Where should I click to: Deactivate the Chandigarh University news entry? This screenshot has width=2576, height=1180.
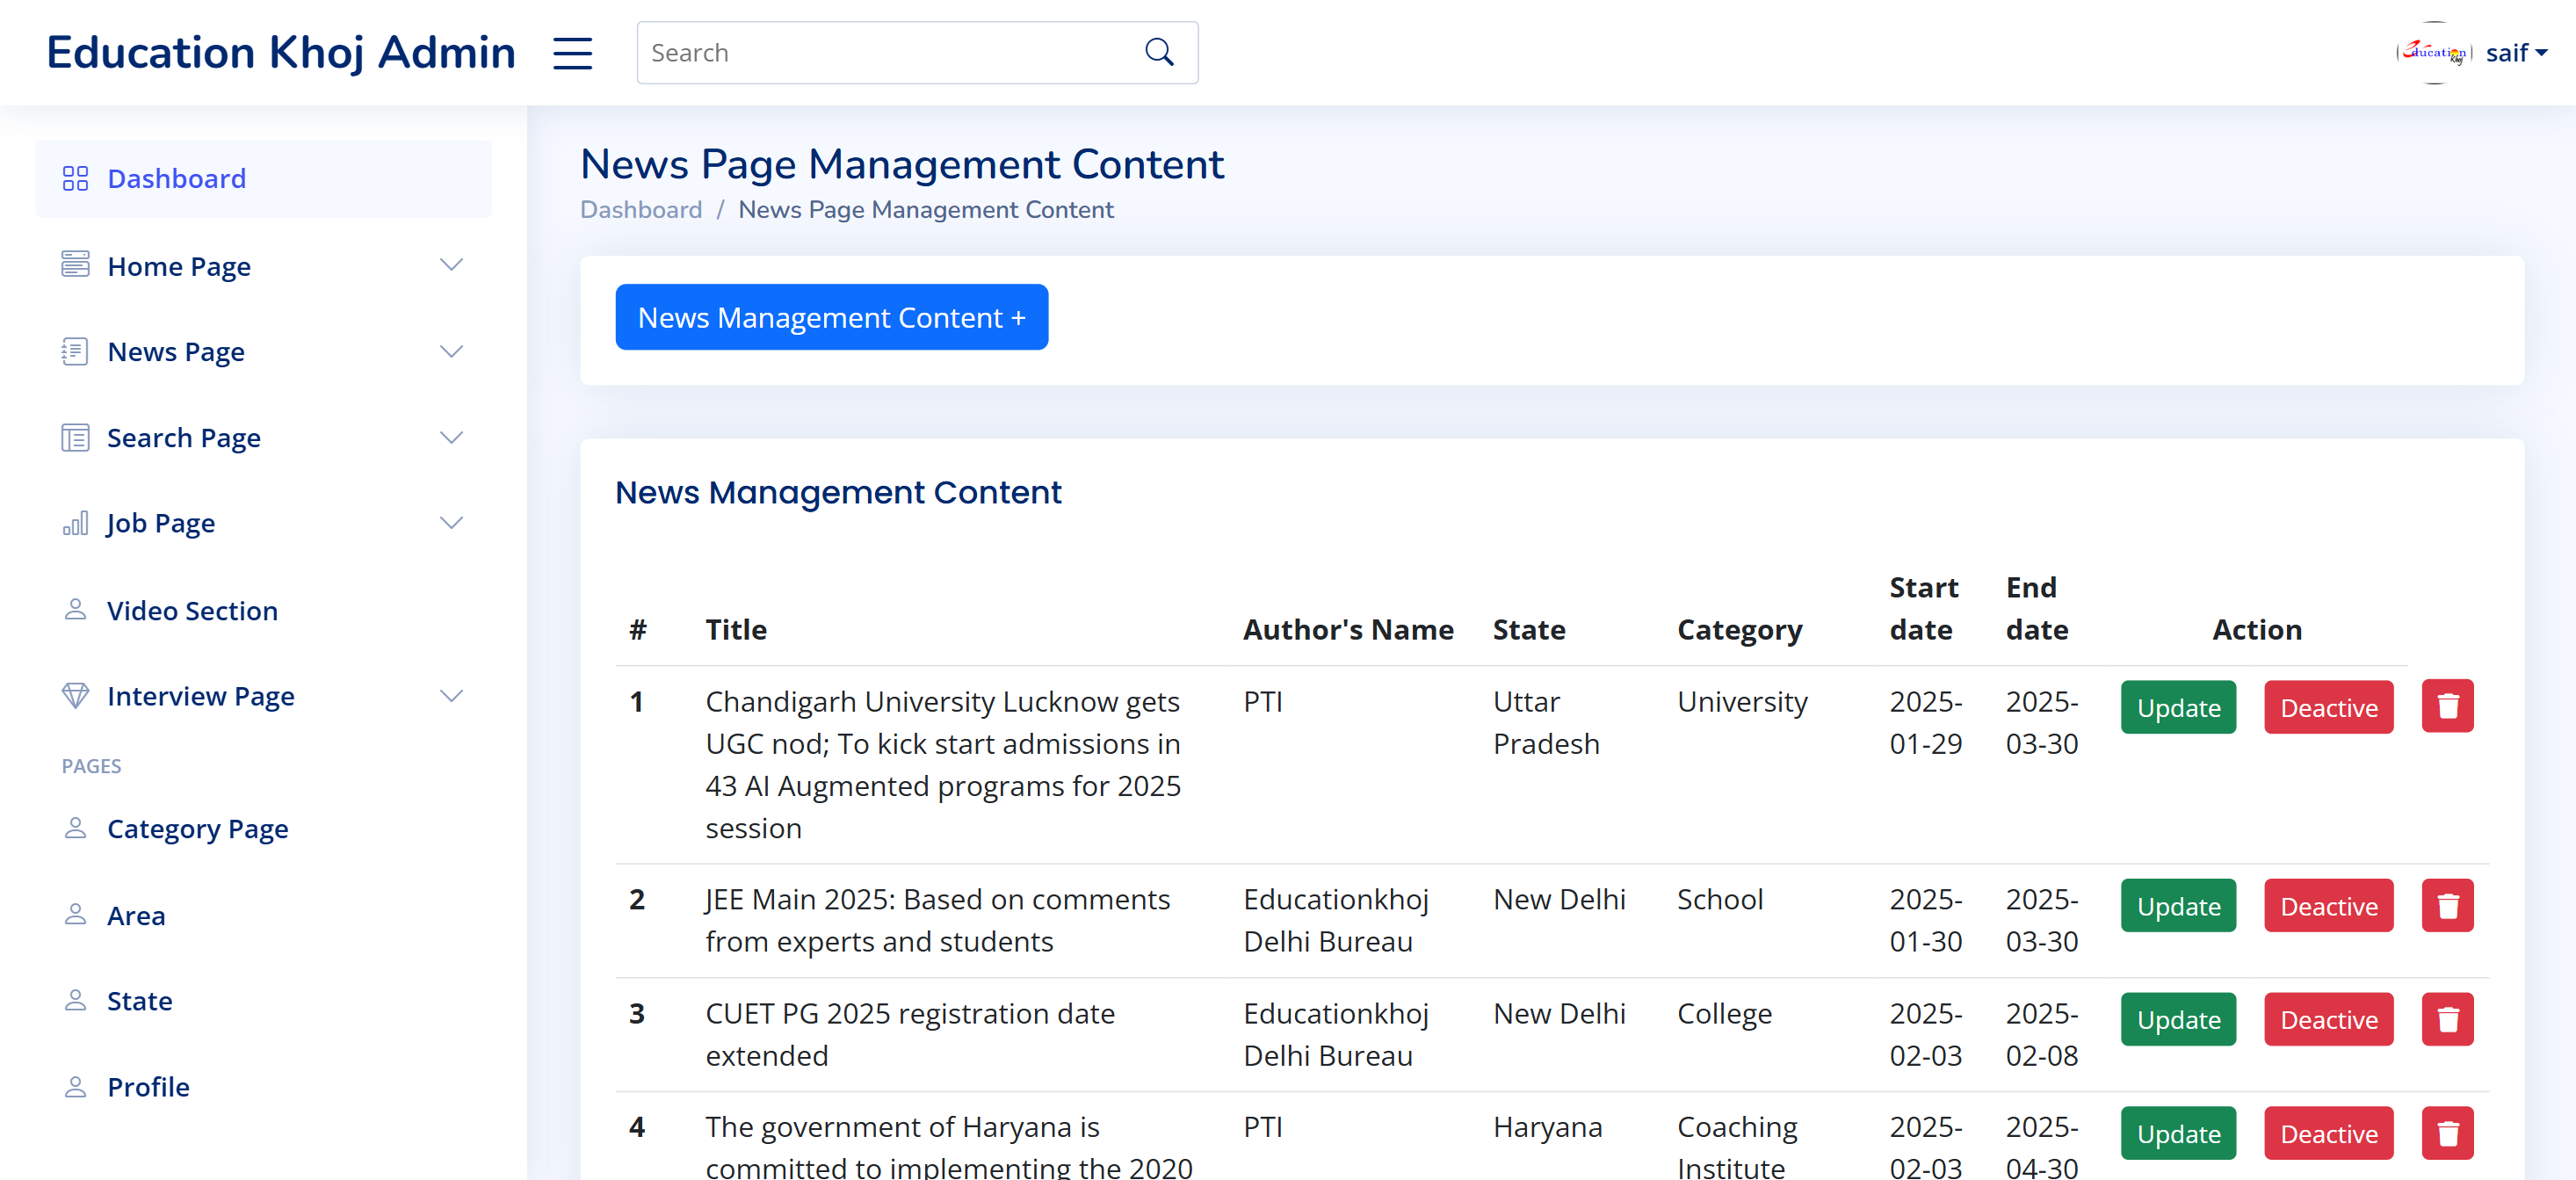[2328, 707]
